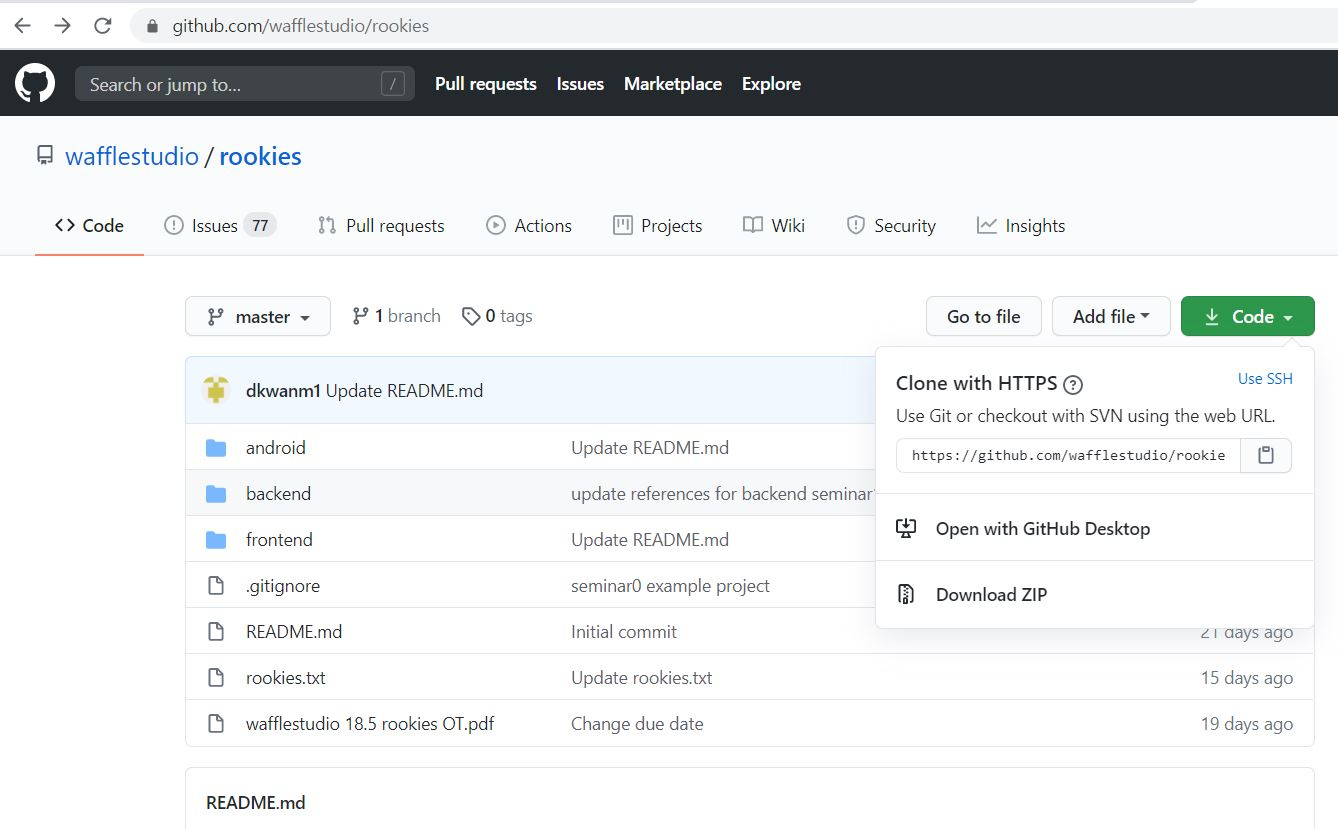
Task: Click the GitHub search input field
Action: pyautogui.click(x=245, y=84)
